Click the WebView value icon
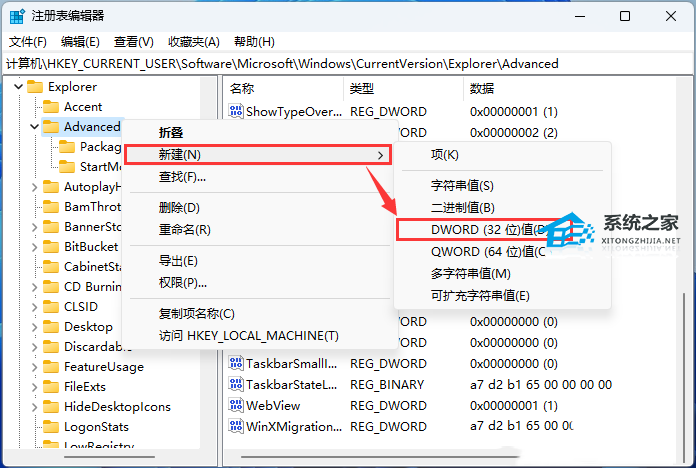 pos(236,405)
